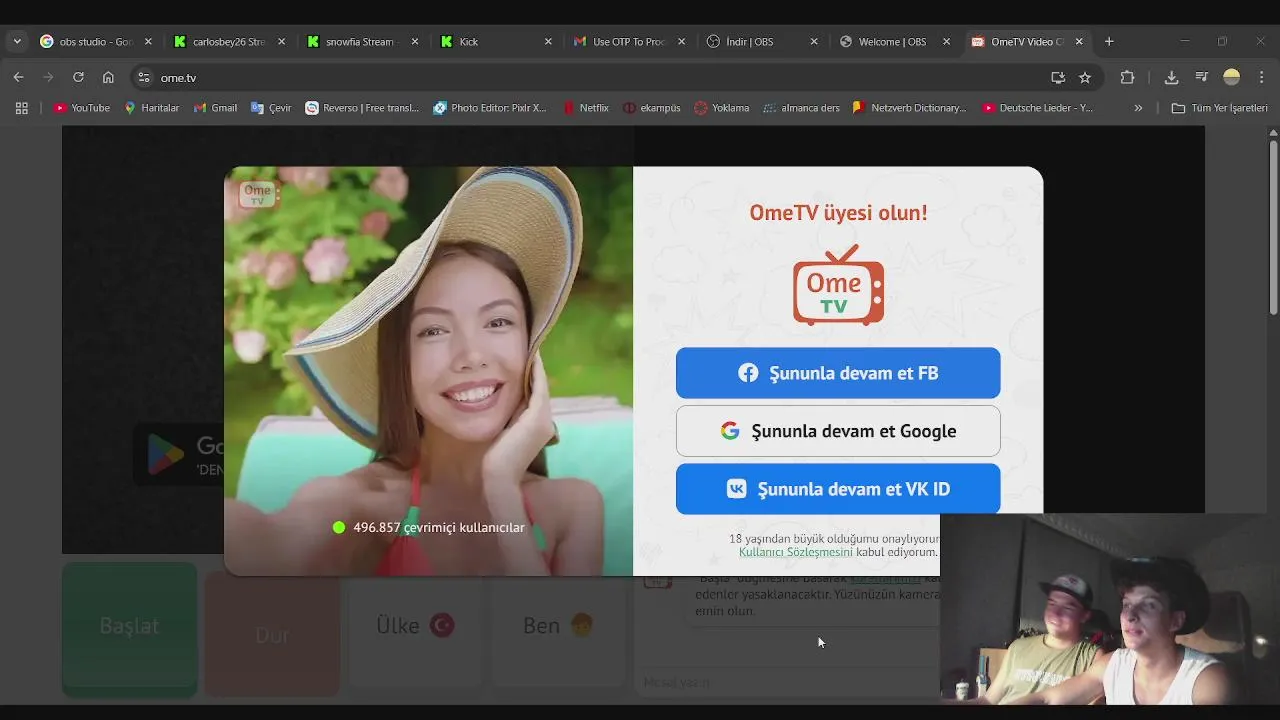Open the Netzverb Dictionary bookmark
The width and height of the screenshot is (1280, 720).
click(909, 108)
